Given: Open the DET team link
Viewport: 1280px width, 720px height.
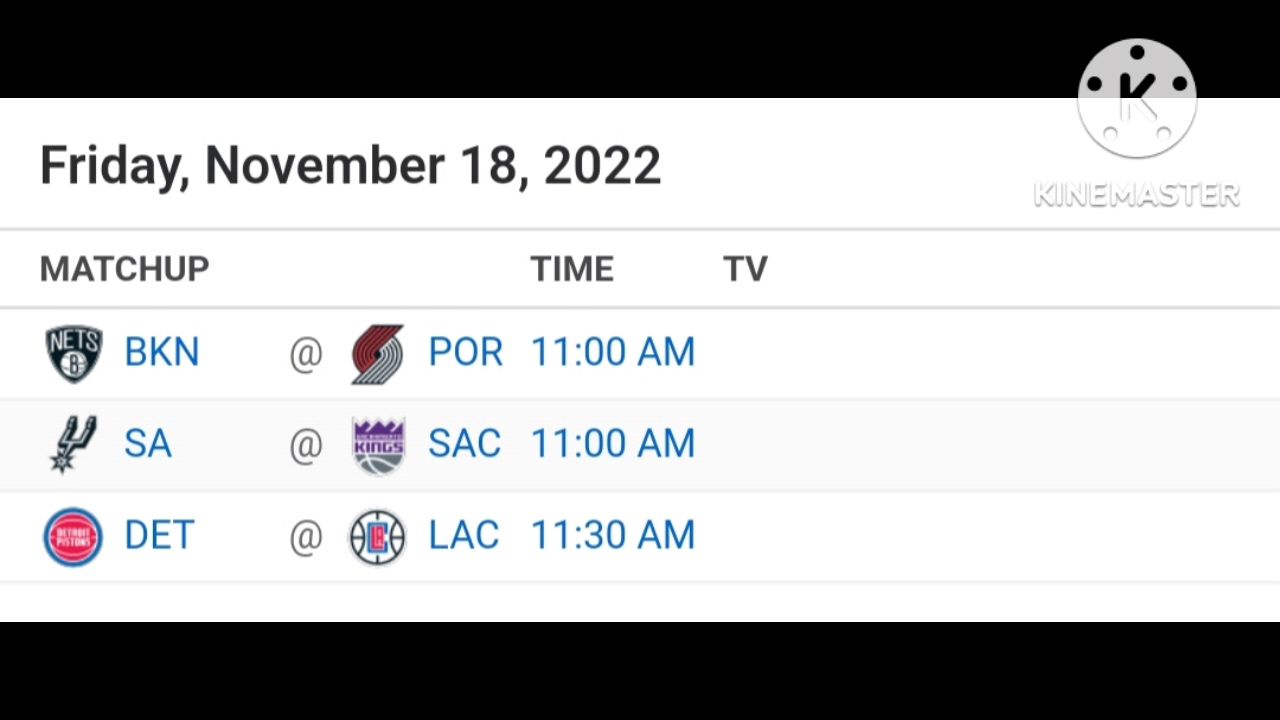Looking at the screenshot, I should (159, 536).
